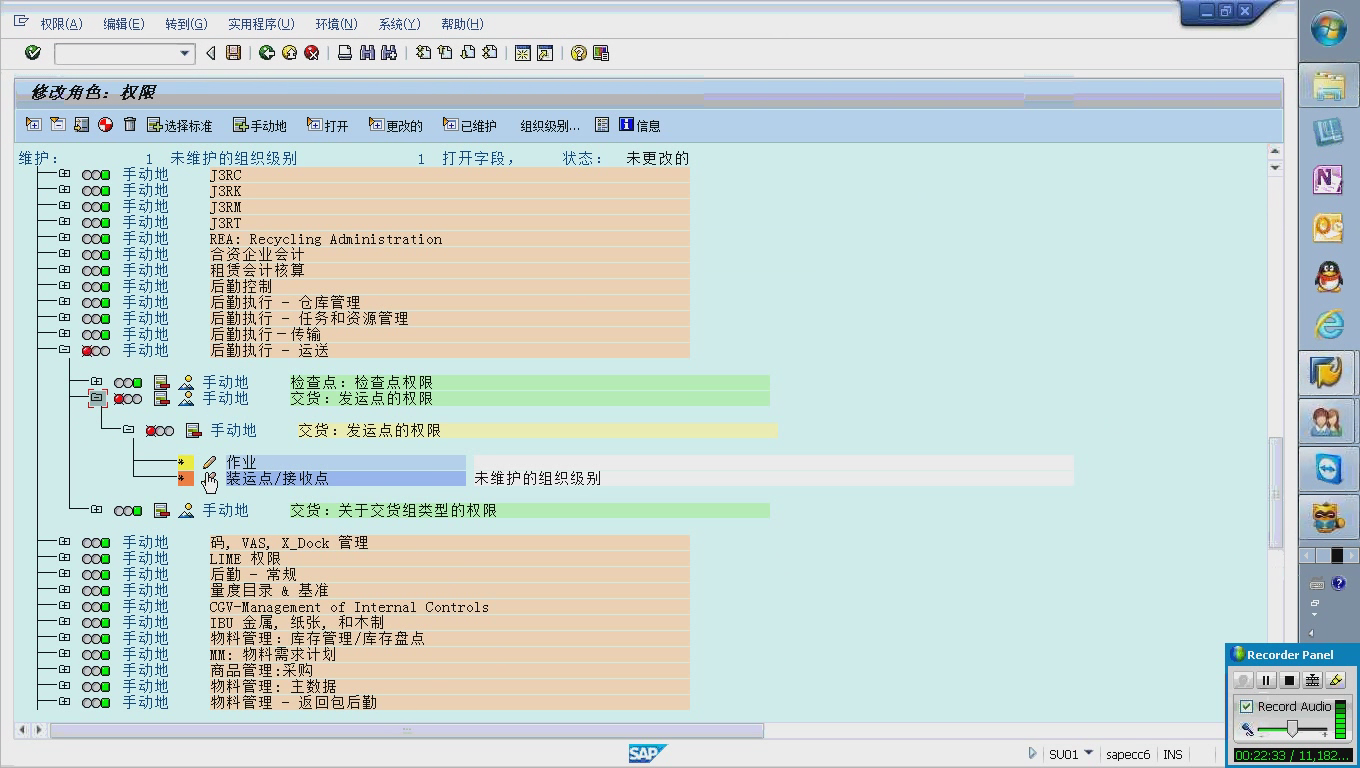
Task: Click the horizontal scrollbar of the tree
Action: click(407, 731)
